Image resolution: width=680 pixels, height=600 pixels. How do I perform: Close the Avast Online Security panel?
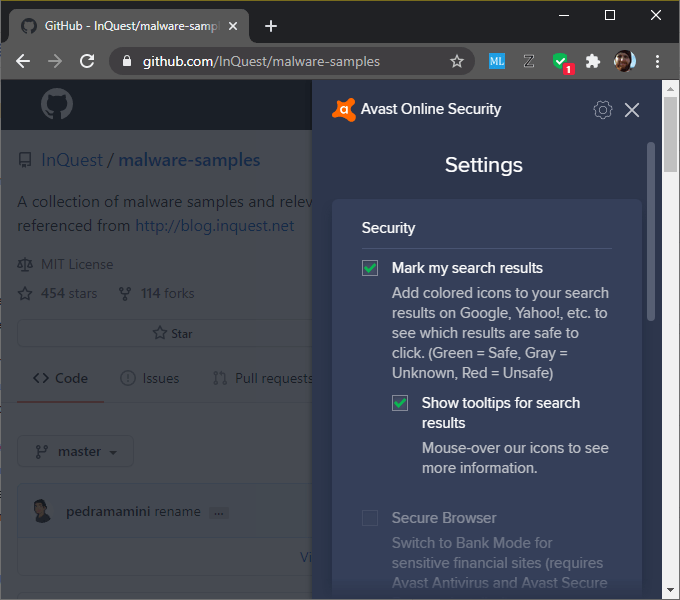[632, 110]
